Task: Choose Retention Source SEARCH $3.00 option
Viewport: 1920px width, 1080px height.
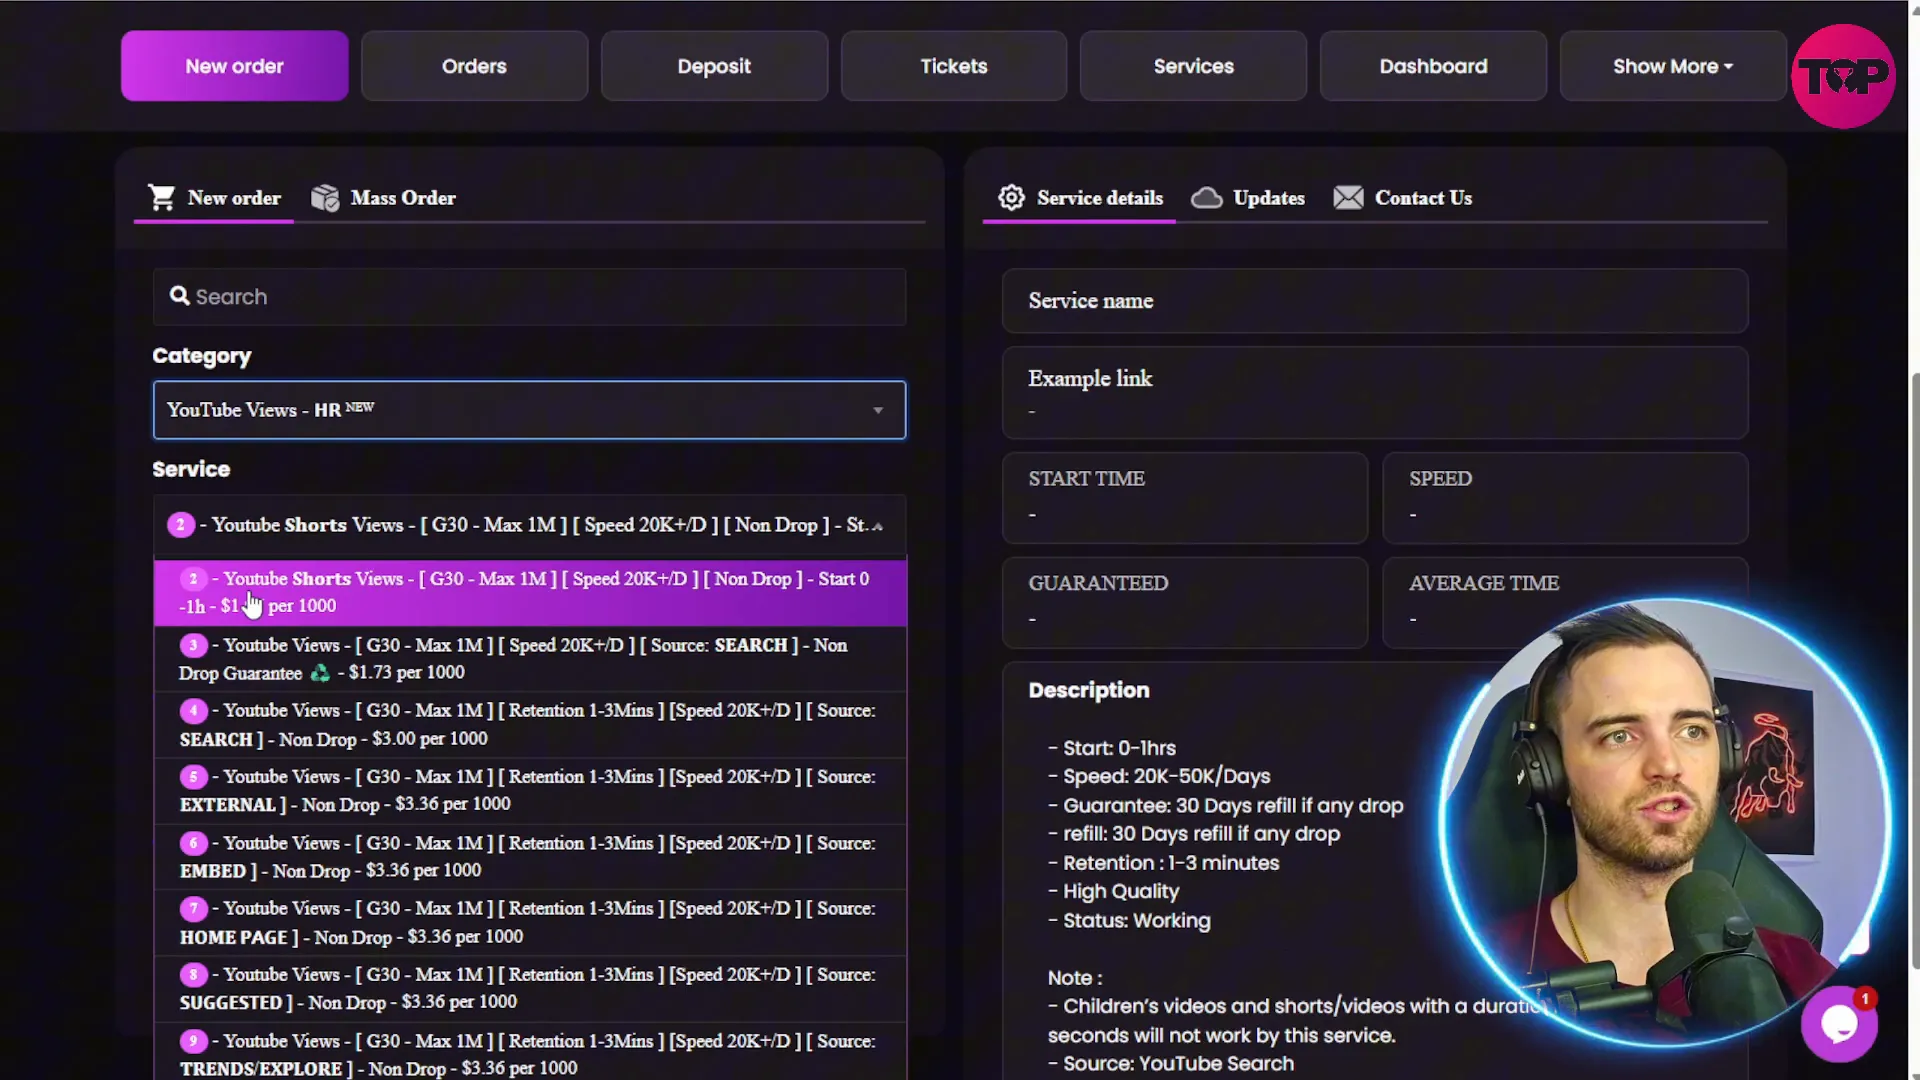Action: (530, 725)
